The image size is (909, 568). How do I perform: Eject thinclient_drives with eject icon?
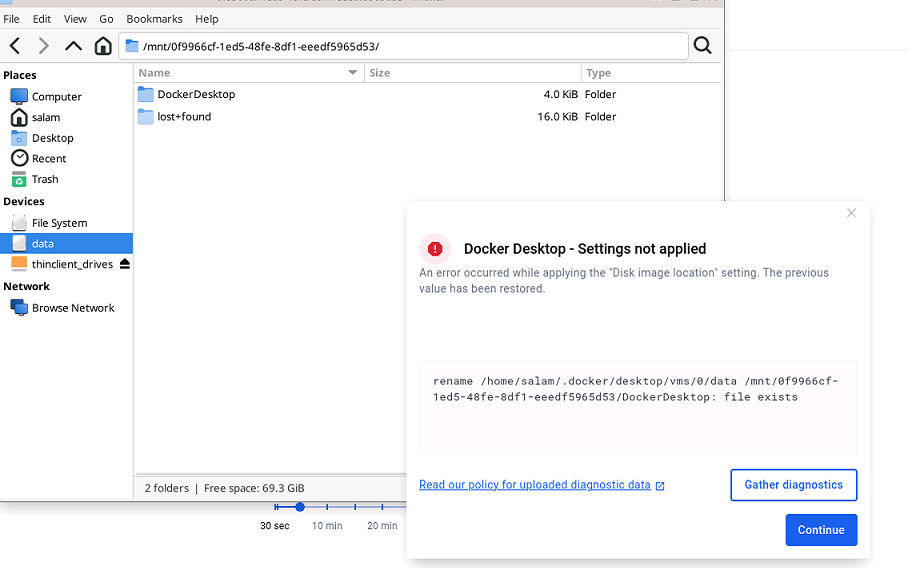click(125, 264)
